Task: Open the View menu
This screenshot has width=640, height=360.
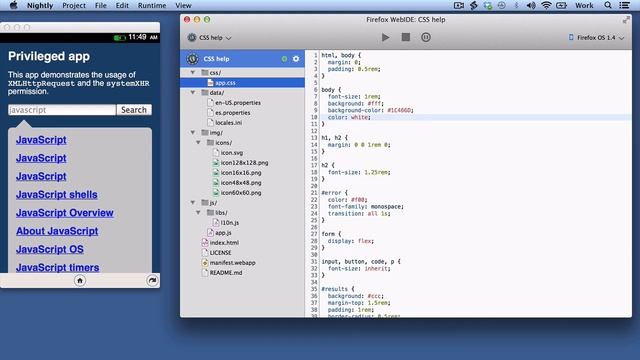Action: pyautogui.click(x=183, y=5)
